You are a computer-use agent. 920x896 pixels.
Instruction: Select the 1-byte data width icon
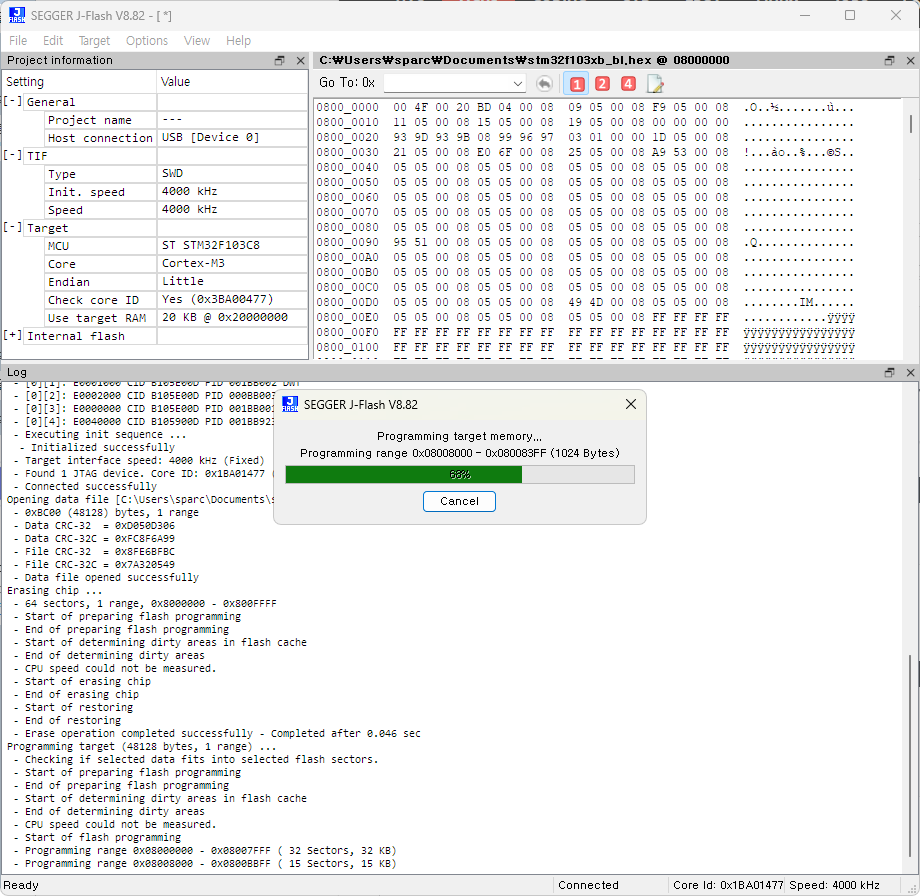point(576,83)
